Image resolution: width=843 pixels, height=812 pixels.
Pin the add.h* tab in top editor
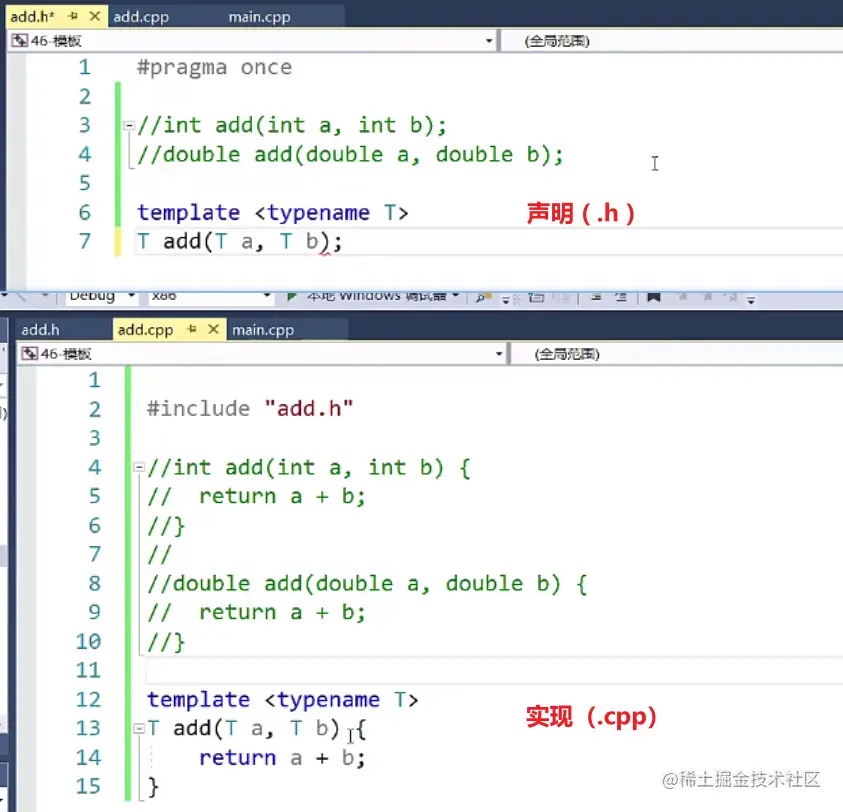(73, 17)
